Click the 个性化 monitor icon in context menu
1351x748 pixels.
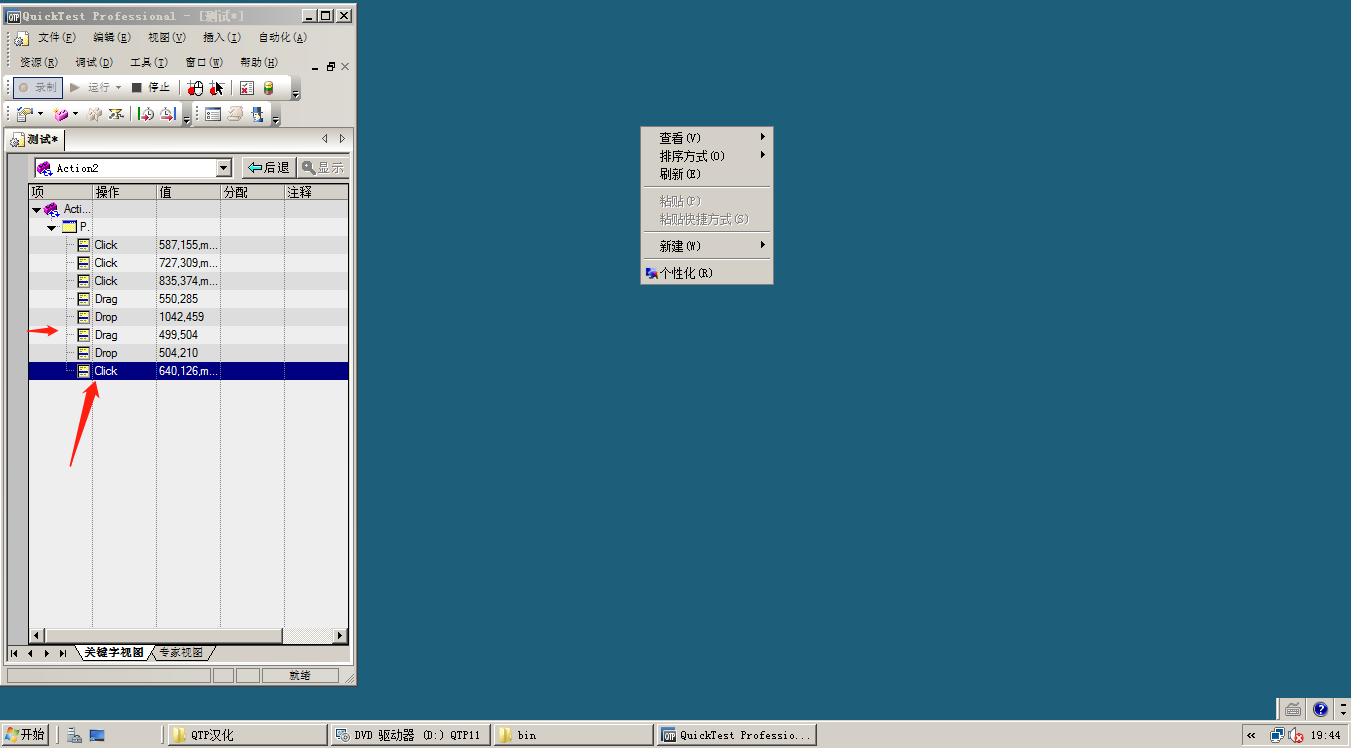click(x=652, y=273)
